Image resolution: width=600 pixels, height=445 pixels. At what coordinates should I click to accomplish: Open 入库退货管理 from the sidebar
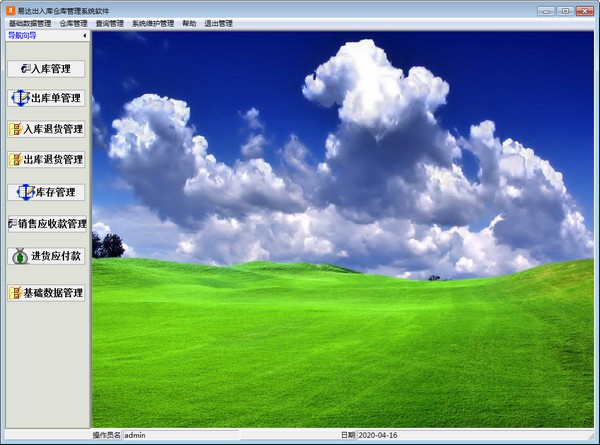46,129
